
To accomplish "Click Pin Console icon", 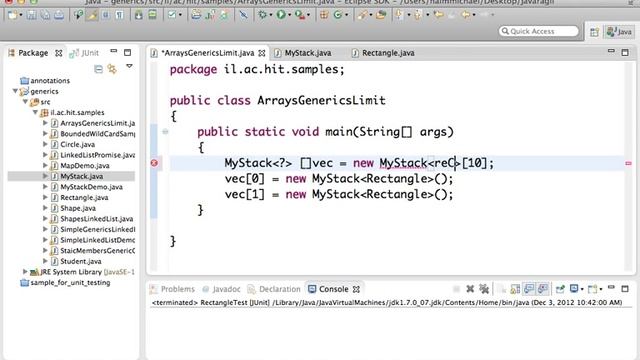I will tap(560, 289).
